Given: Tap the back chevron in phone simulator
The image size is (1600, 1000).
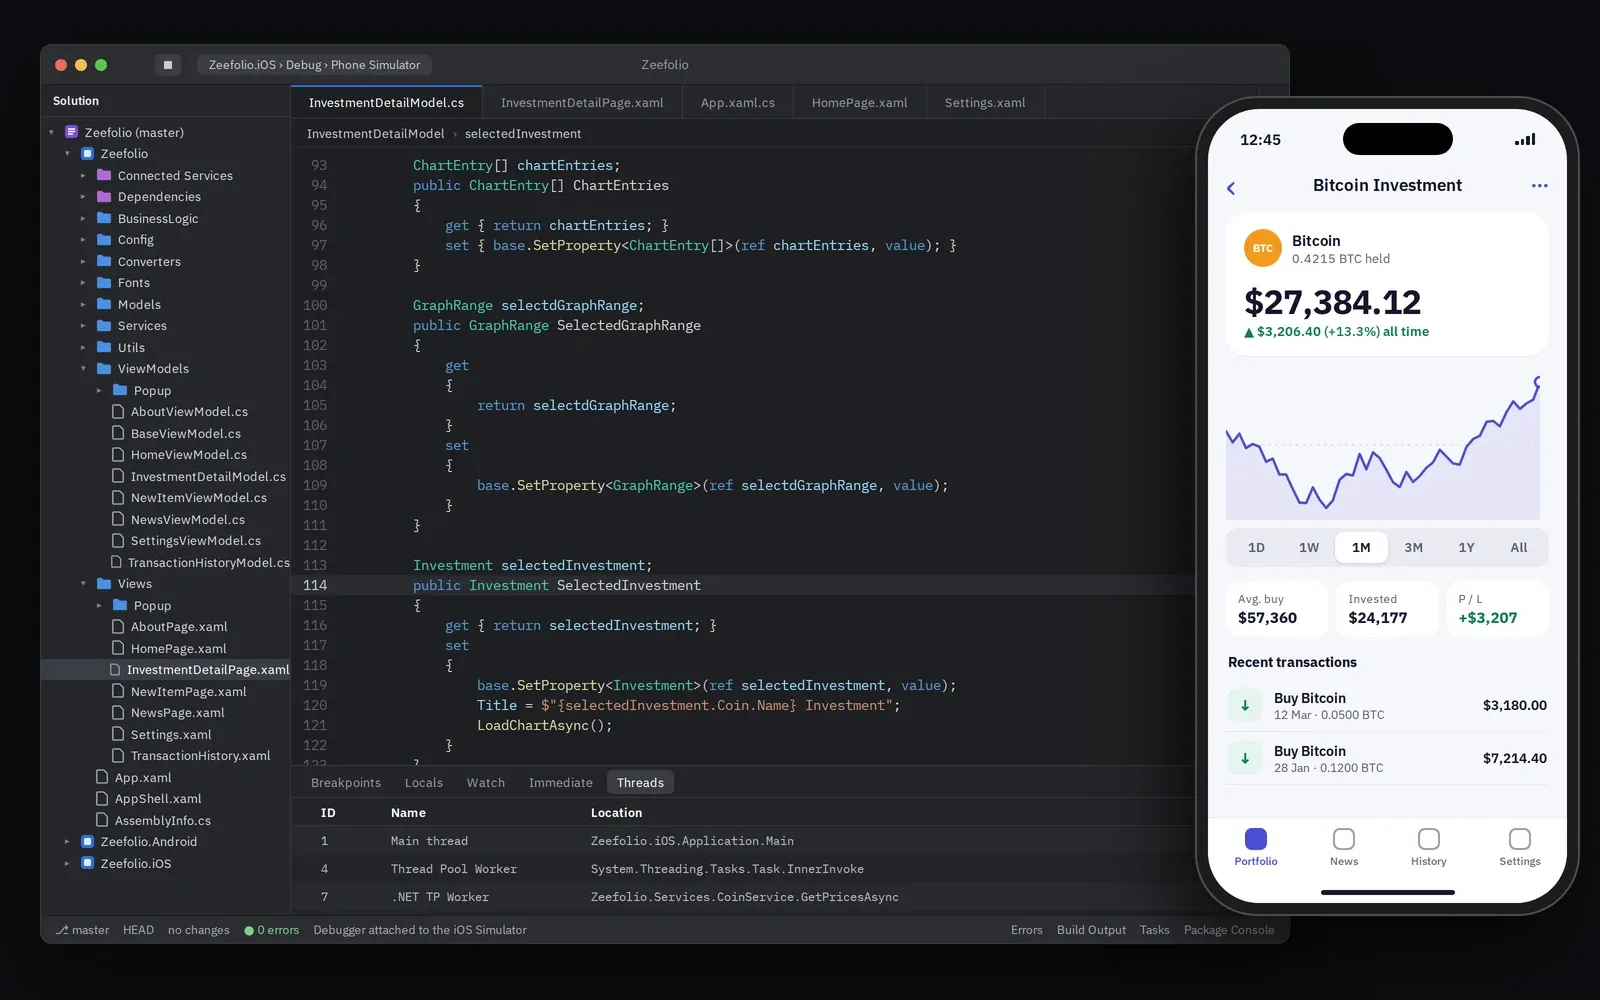Looking at the screenshot, I should tap(1231, 188).
